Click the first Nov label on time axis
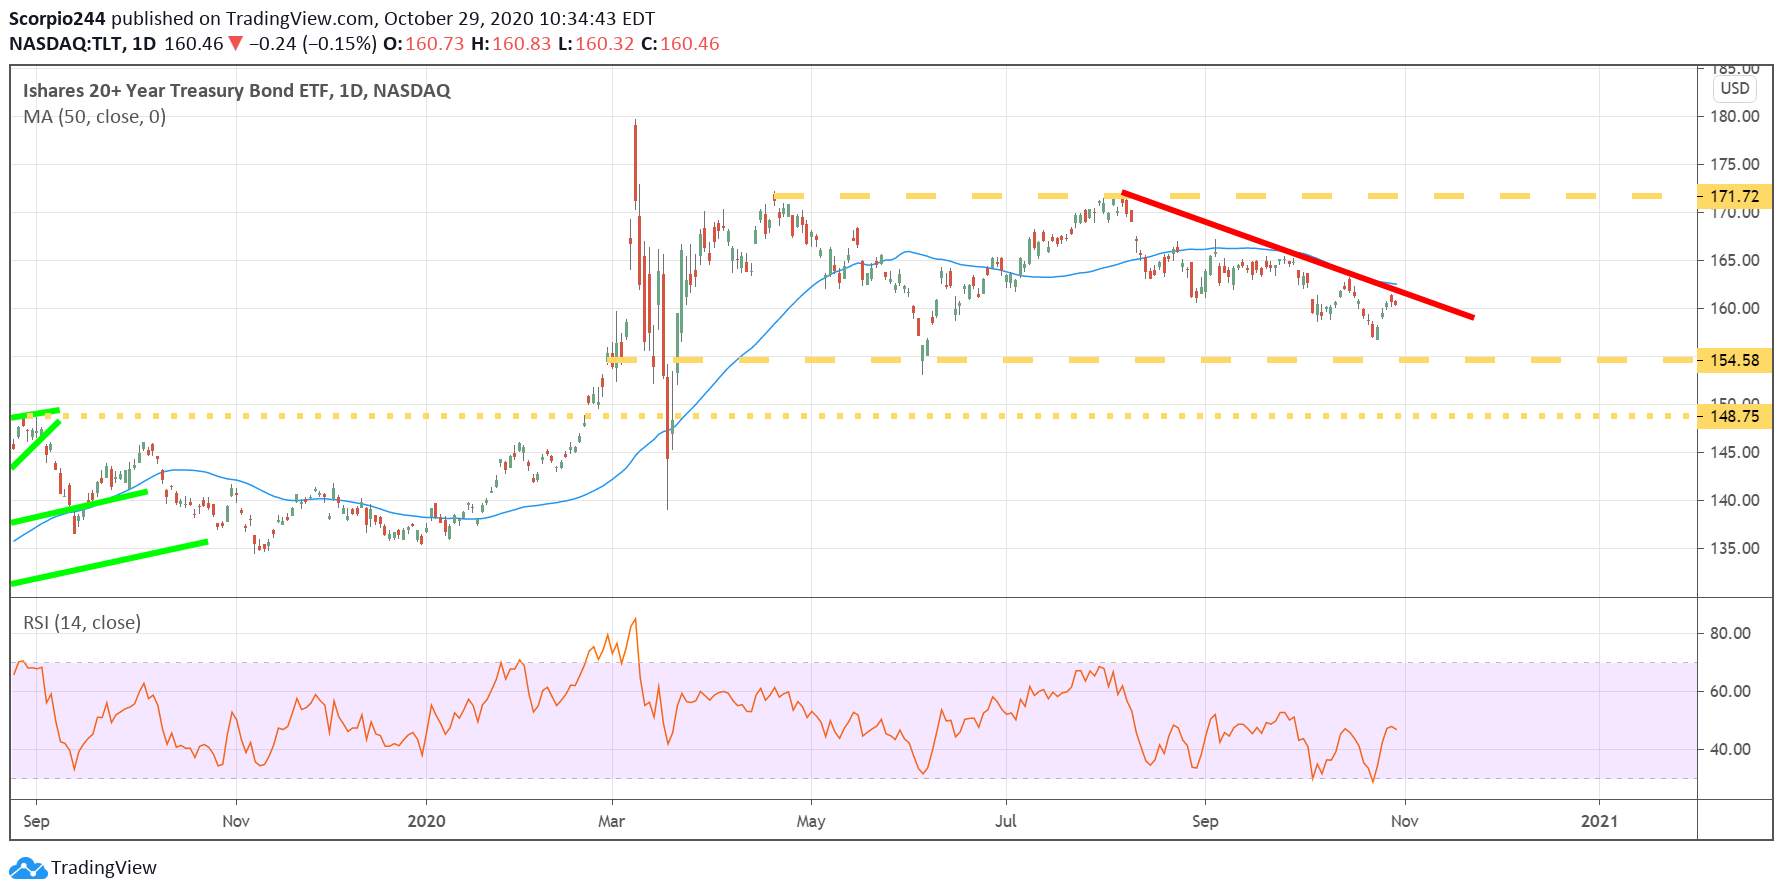The image size is (1783, 895). click(x=236, y=821)
